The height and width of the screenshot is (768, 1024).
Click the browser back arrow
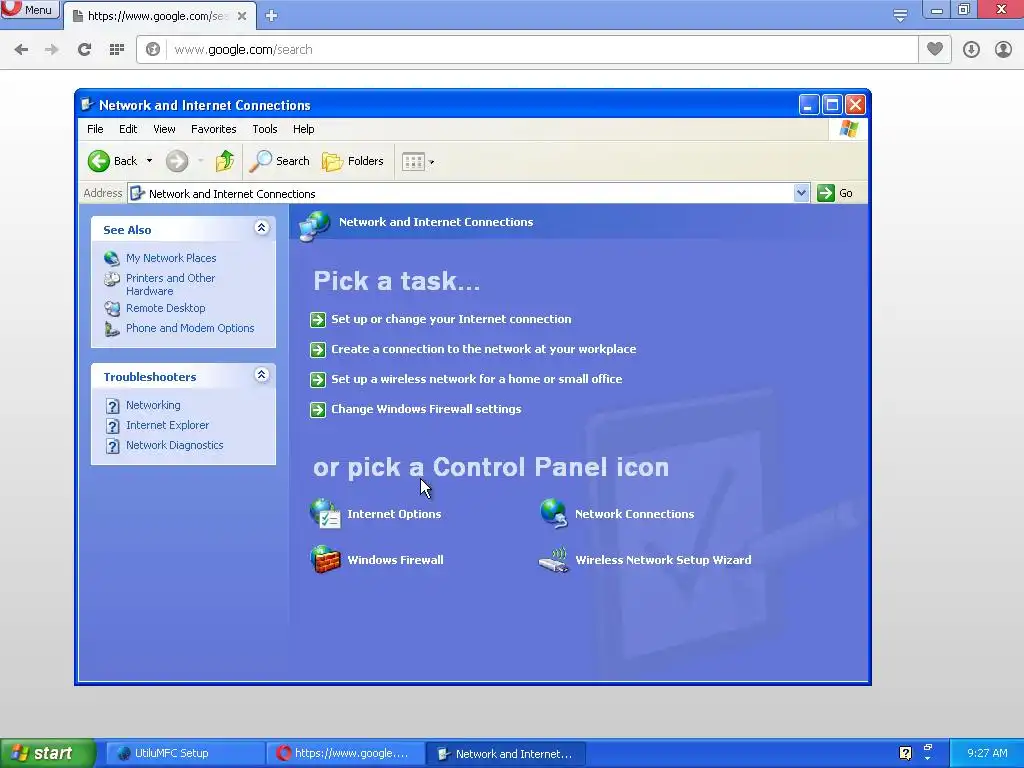[x=21, y=50]
